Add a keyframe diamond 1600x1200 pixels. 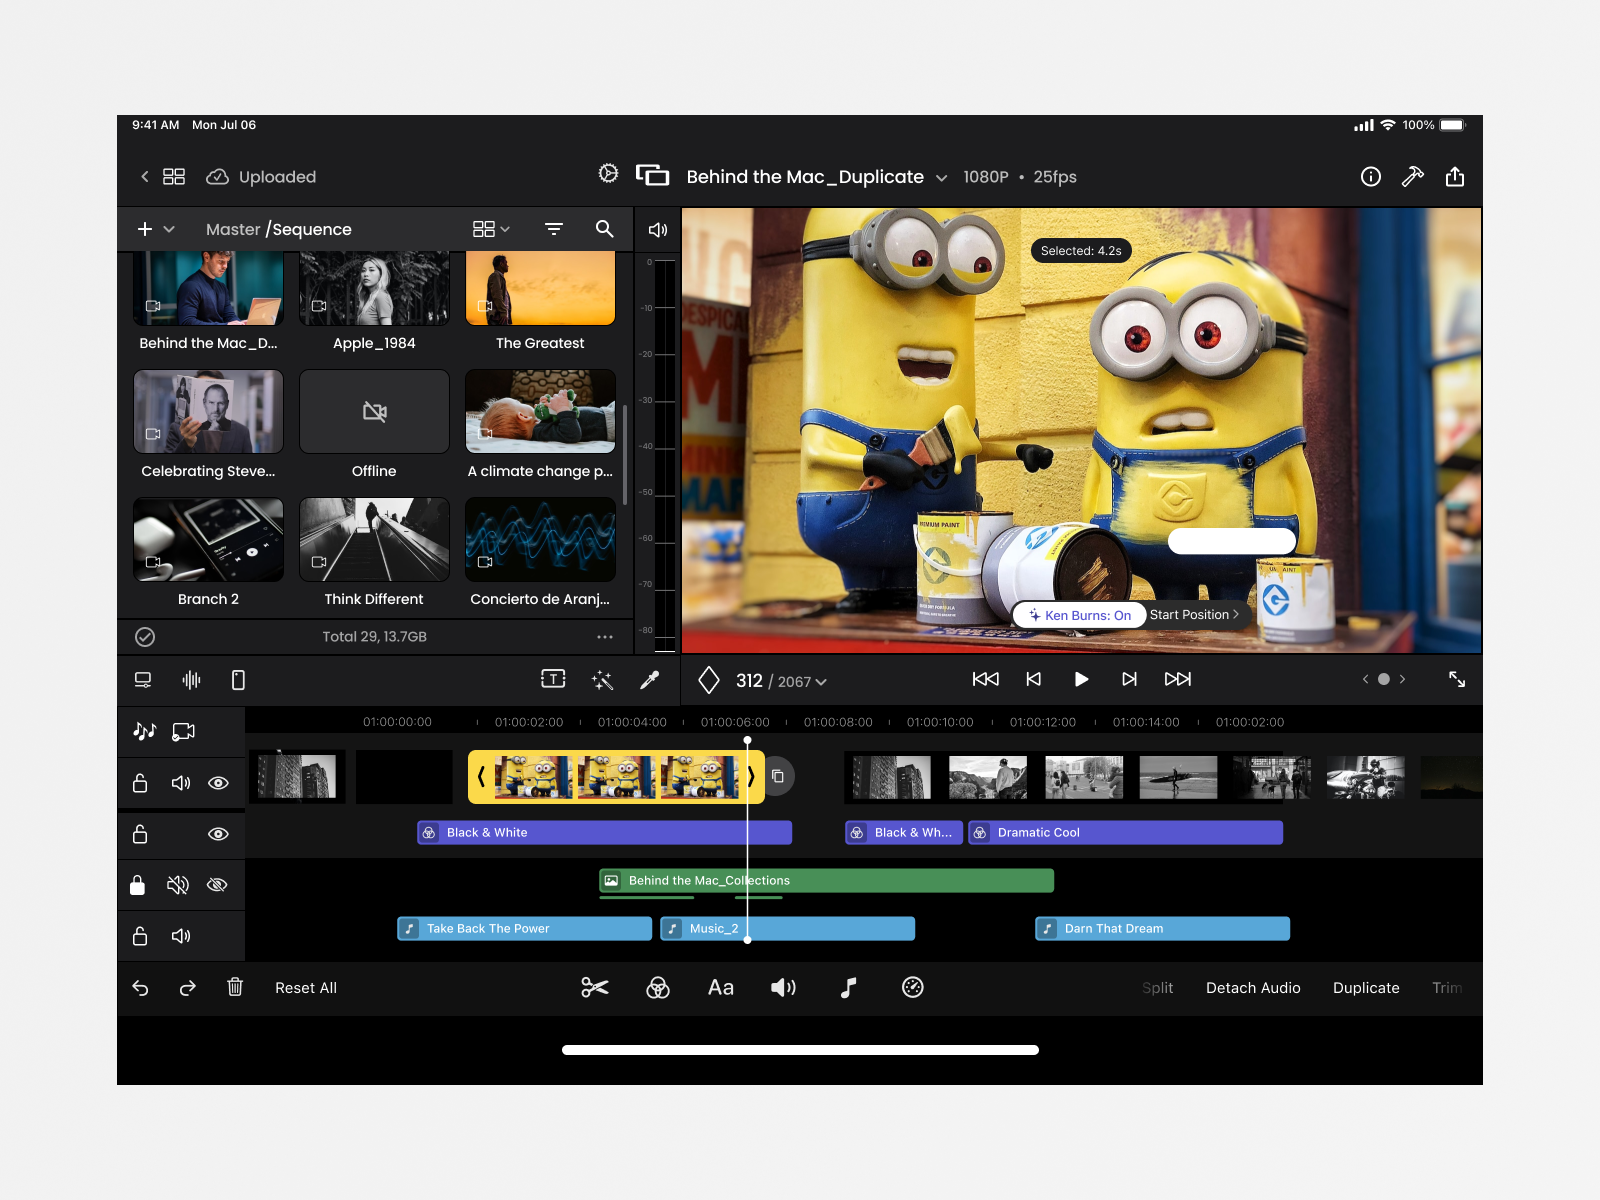coord(709,680)
